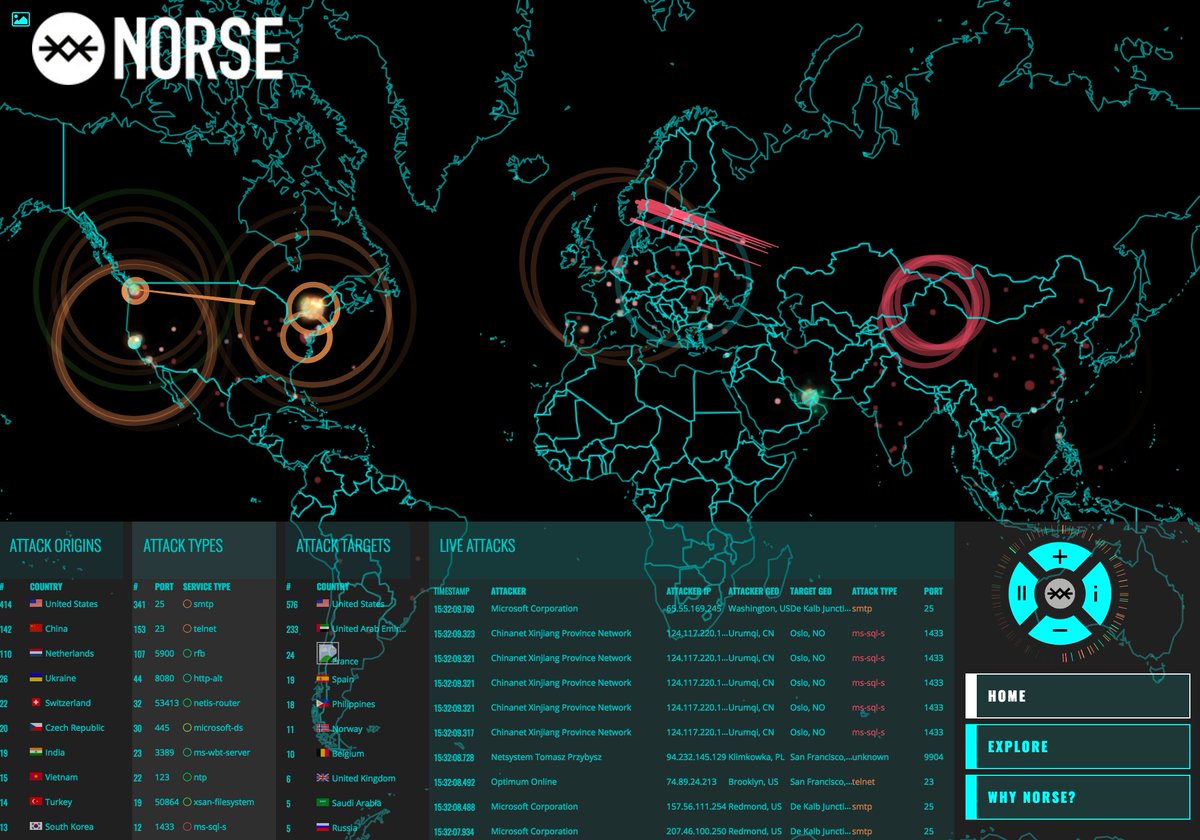Select the live attack row at 15:32:09.323
The width and height of the screenshot is (1200, 840).
pyautogui.click(x=690, y=633)
